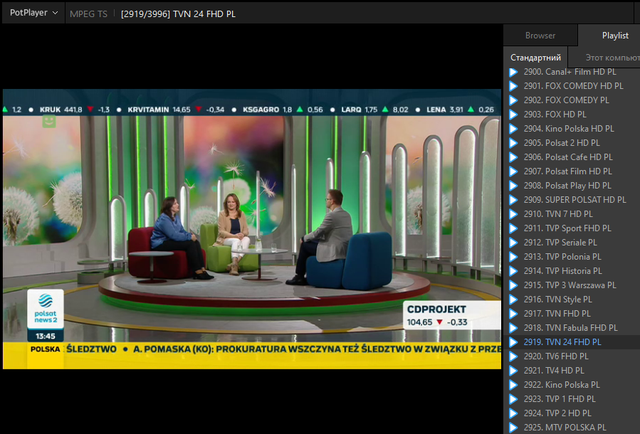Click play icon next to 2921. TV4 HD PL
Viewport: 640px width, 434px height.
pos(513,371)
